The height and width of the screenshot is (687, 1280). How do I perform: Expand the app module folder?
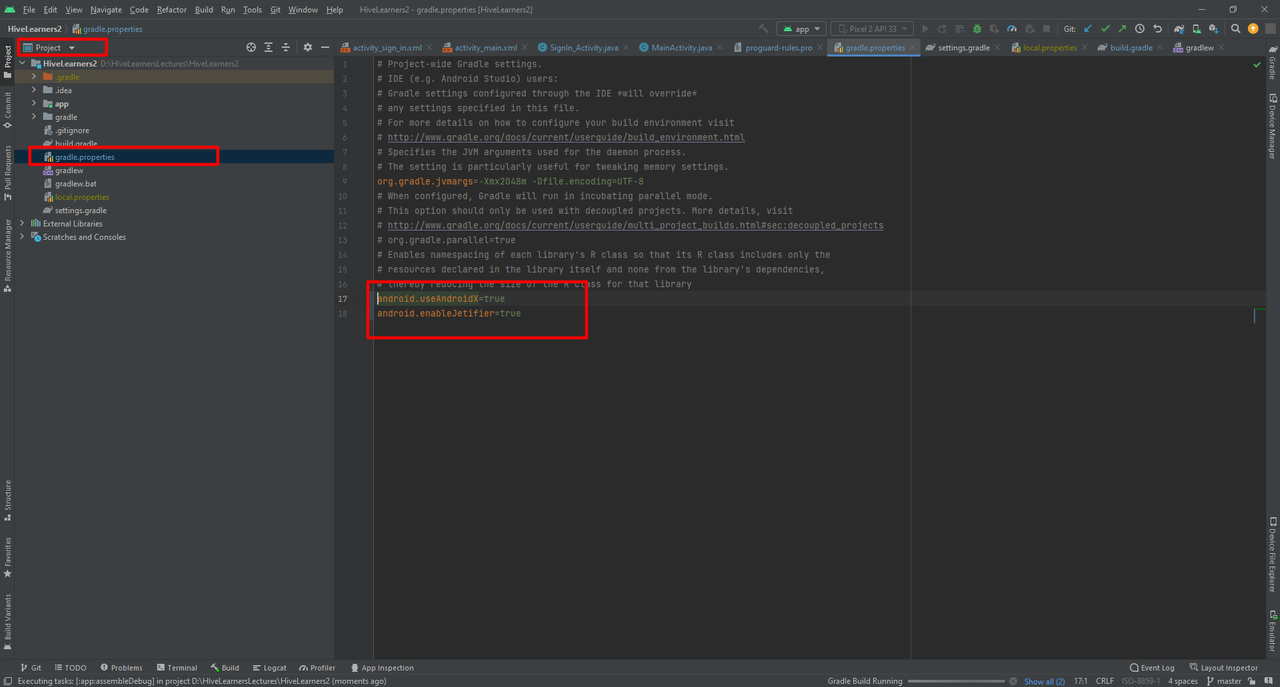click(34, 104)
